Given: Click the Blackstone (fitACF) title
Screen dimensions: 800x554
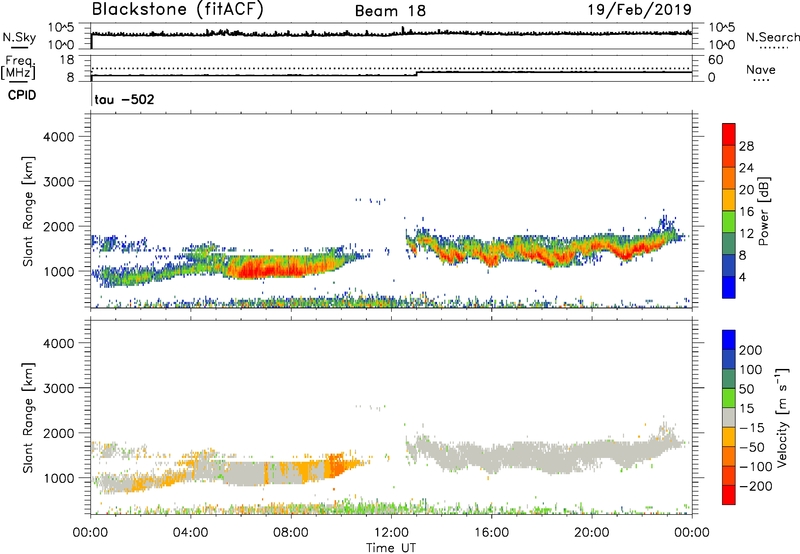Looking at the screenshot, I should coord(178,10).
